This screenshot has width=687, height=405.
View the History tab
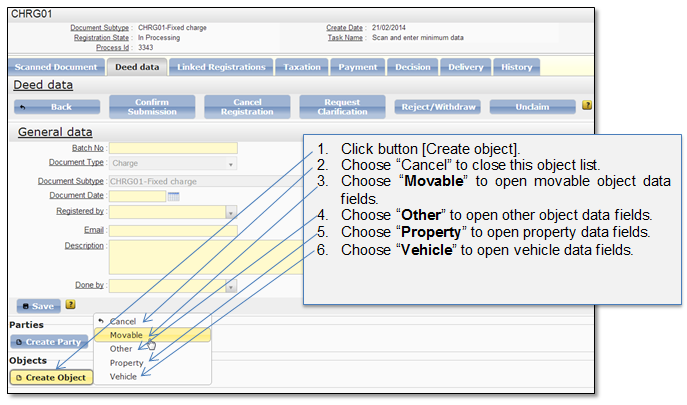pos(517,67)
